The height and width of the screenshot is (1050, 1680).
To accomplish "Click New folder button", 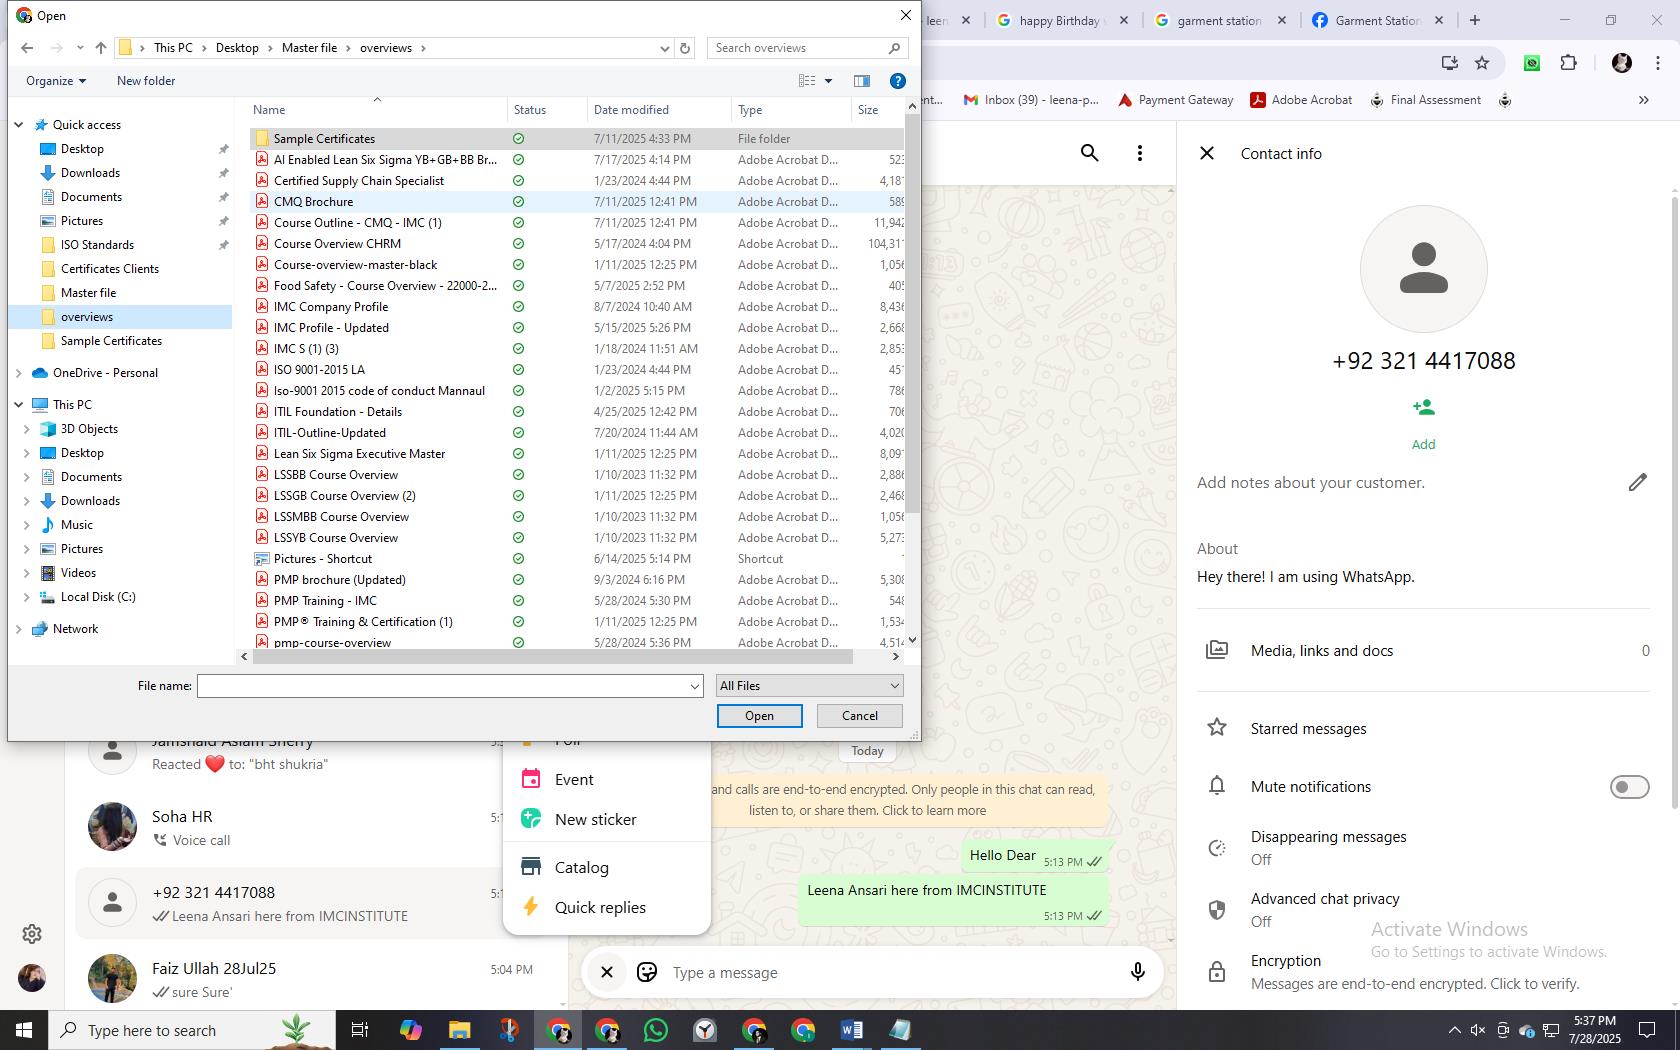I will (x=146, y=81).
